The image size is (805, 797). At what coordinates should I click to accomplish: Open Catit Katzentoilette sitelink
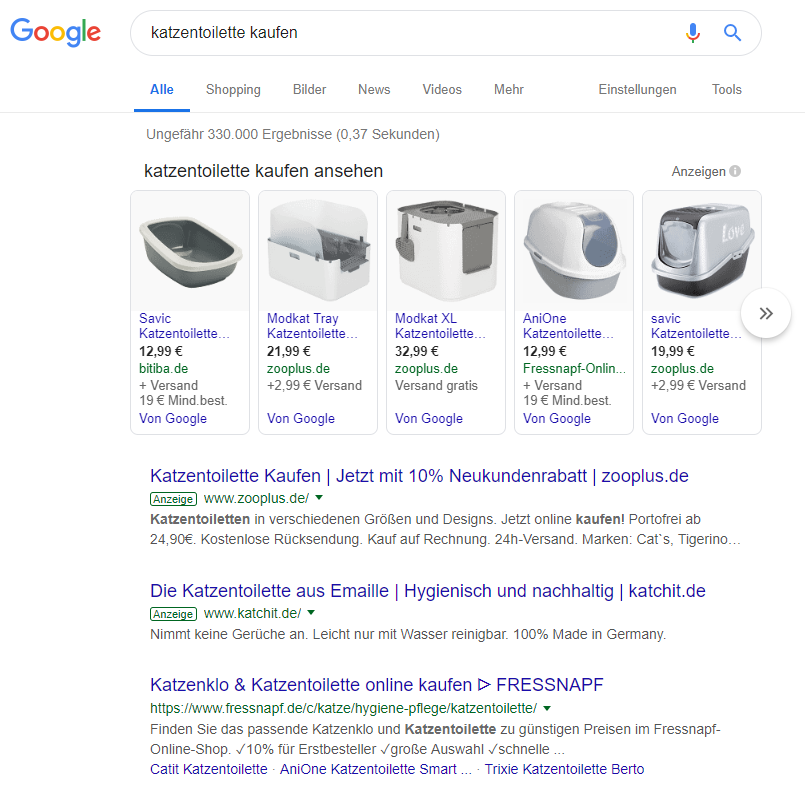coord(208,769)
